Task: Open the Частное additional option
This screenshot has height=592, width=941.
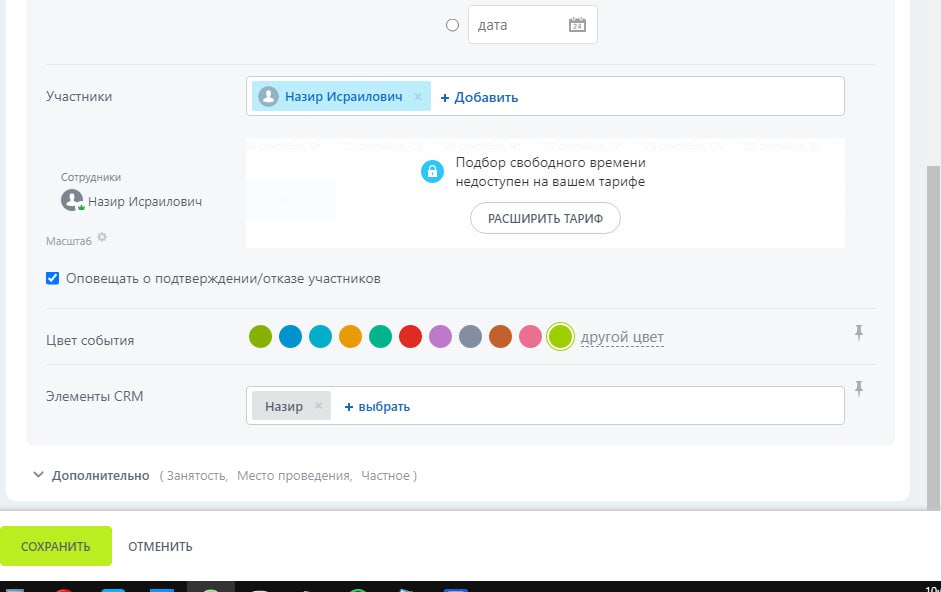Action: click(x=385, y=476)
